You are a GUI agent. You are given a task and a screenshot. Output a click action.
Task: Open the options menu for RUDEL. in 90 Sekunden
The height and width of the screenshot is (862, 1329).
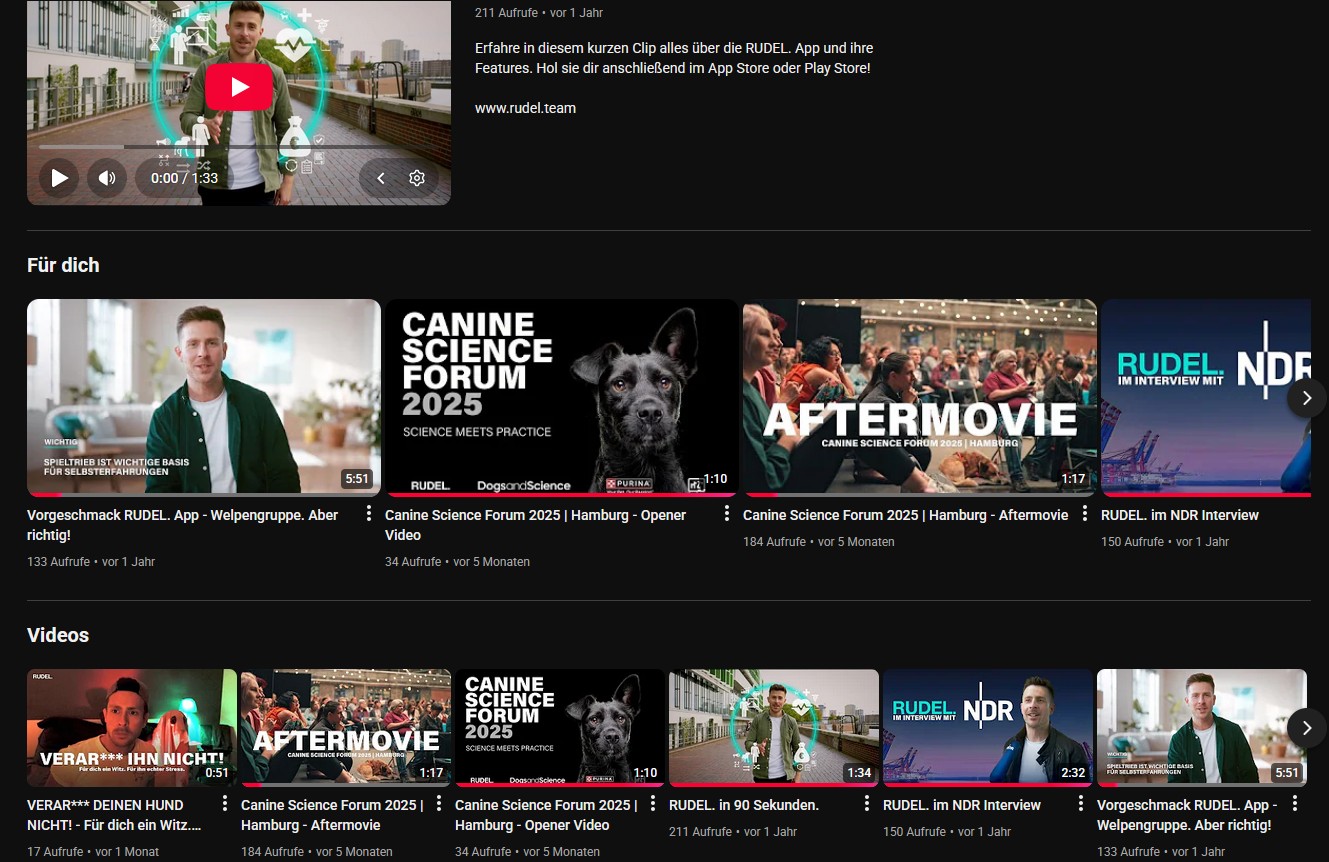(x=867, y=804)
